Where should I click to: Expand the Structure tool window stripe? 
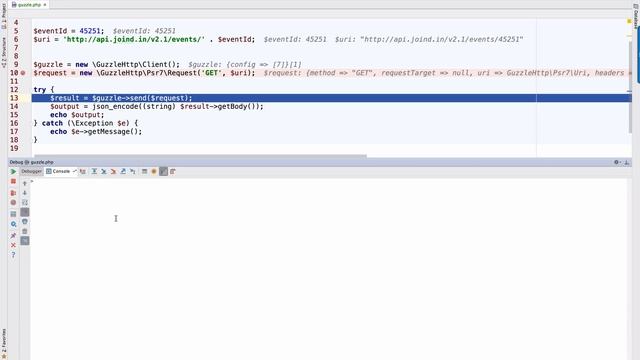3,52
